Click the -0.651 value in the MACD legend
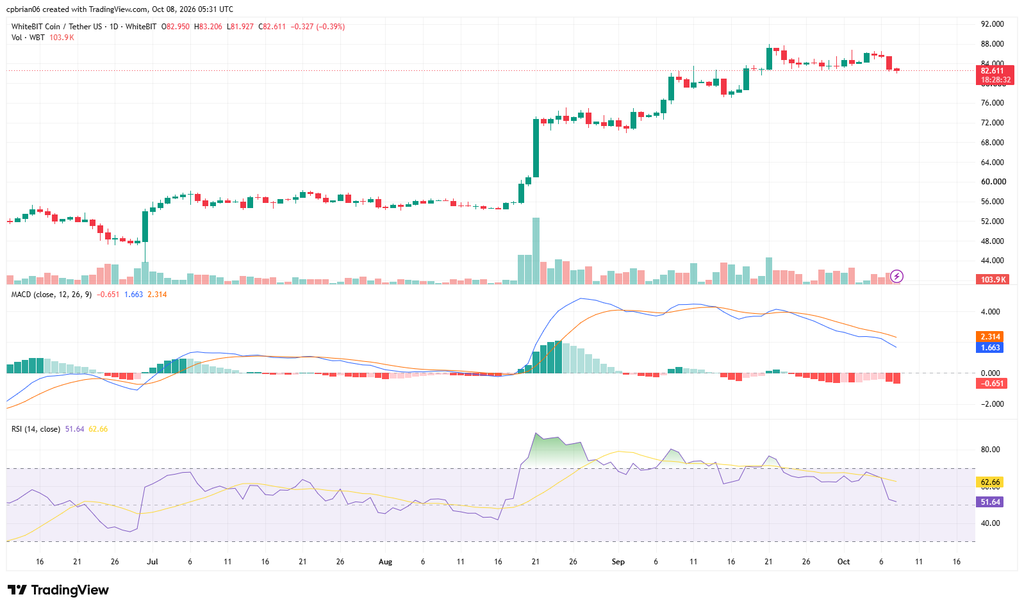 tap(108, 294)
